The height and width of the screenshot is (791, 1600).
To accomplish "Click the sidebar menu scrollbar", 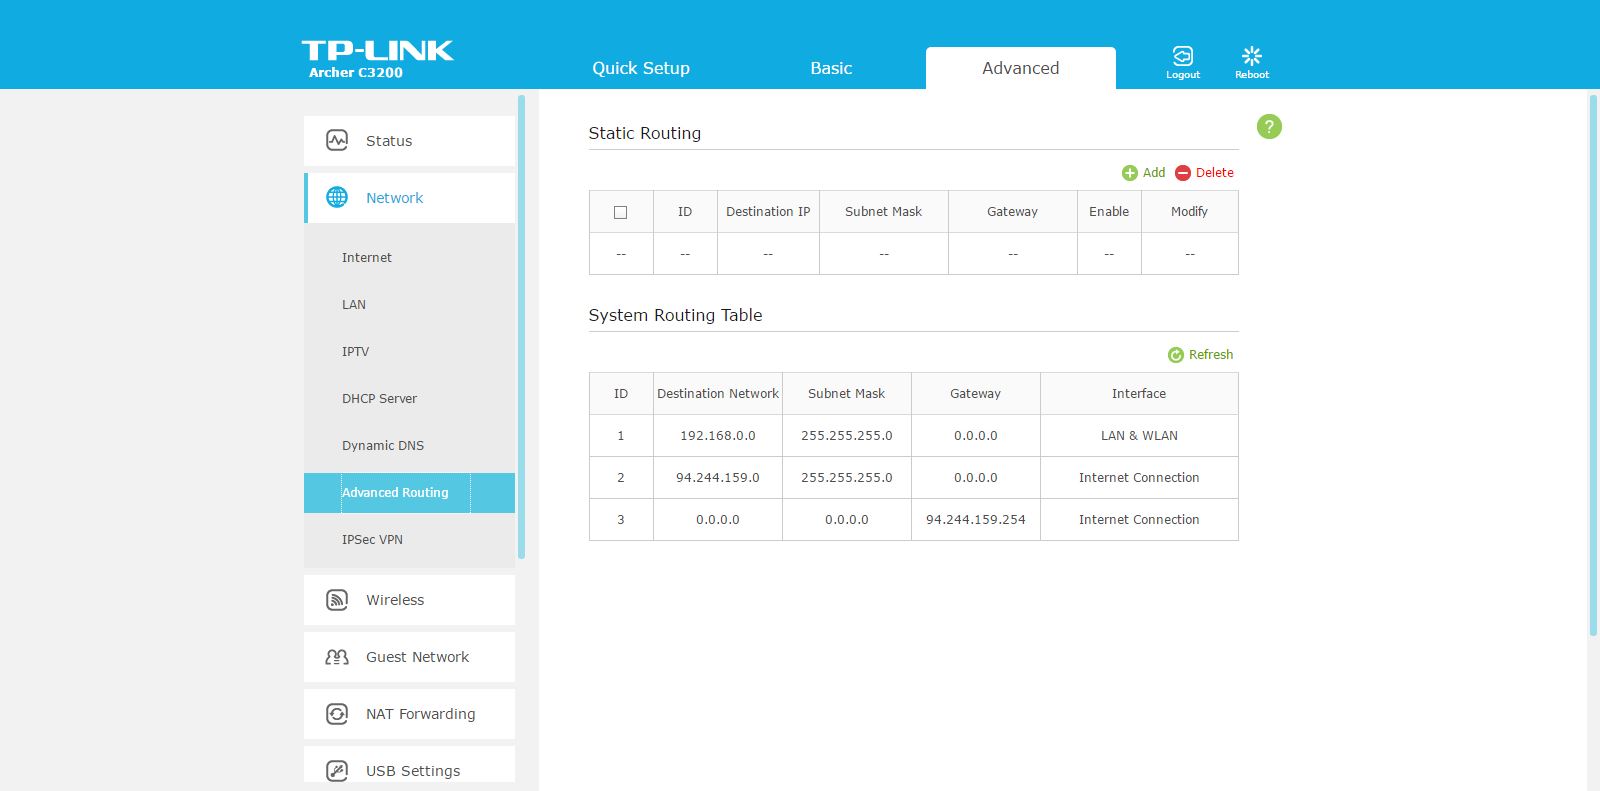I will pyautogui.click(x=521, y=327).
